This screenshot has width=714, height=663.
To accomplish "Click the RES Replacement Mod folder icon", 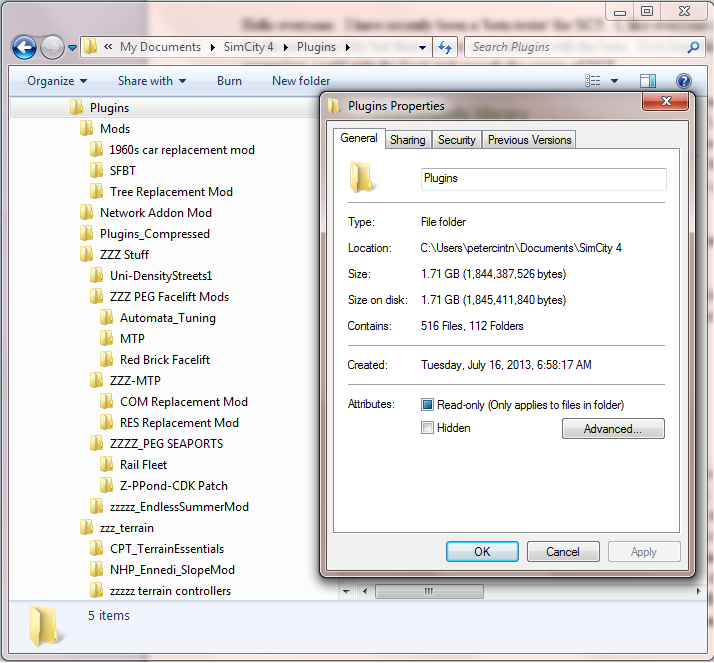I will [x=107, y=423].
